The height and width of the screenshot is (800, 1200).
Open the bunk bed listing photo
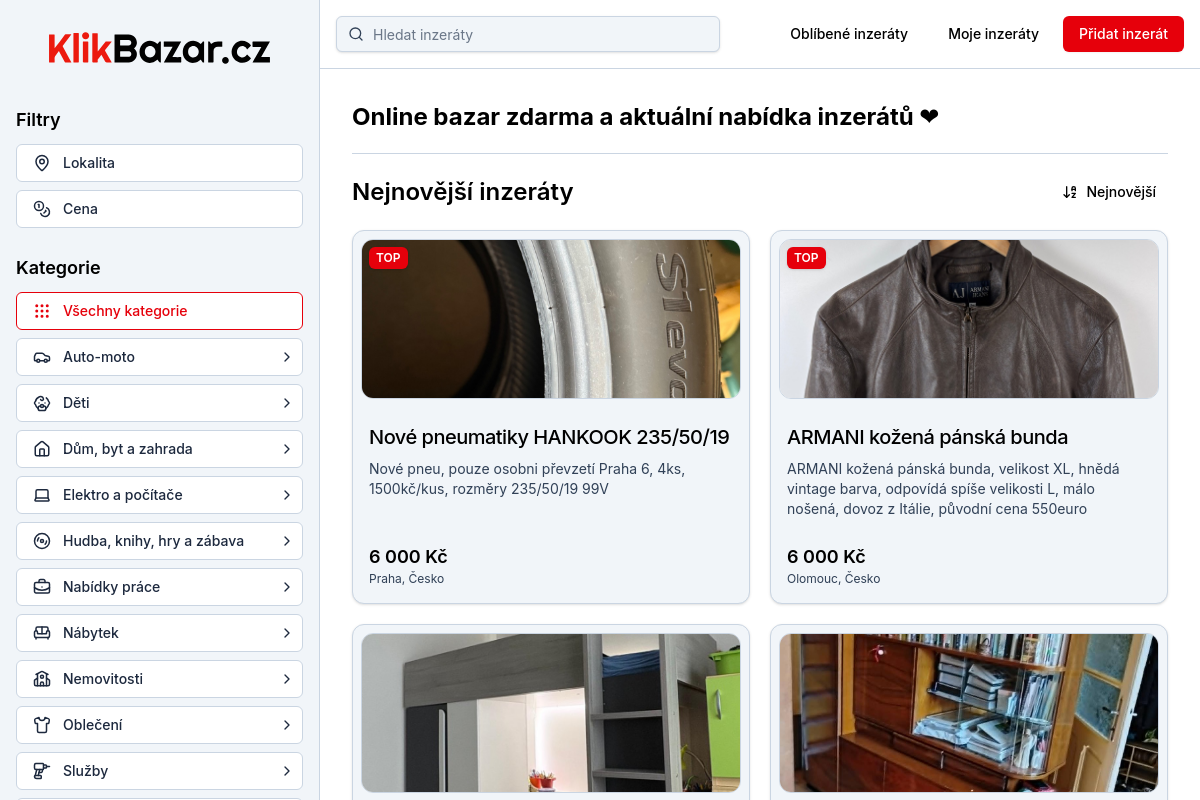coord(551,713)
